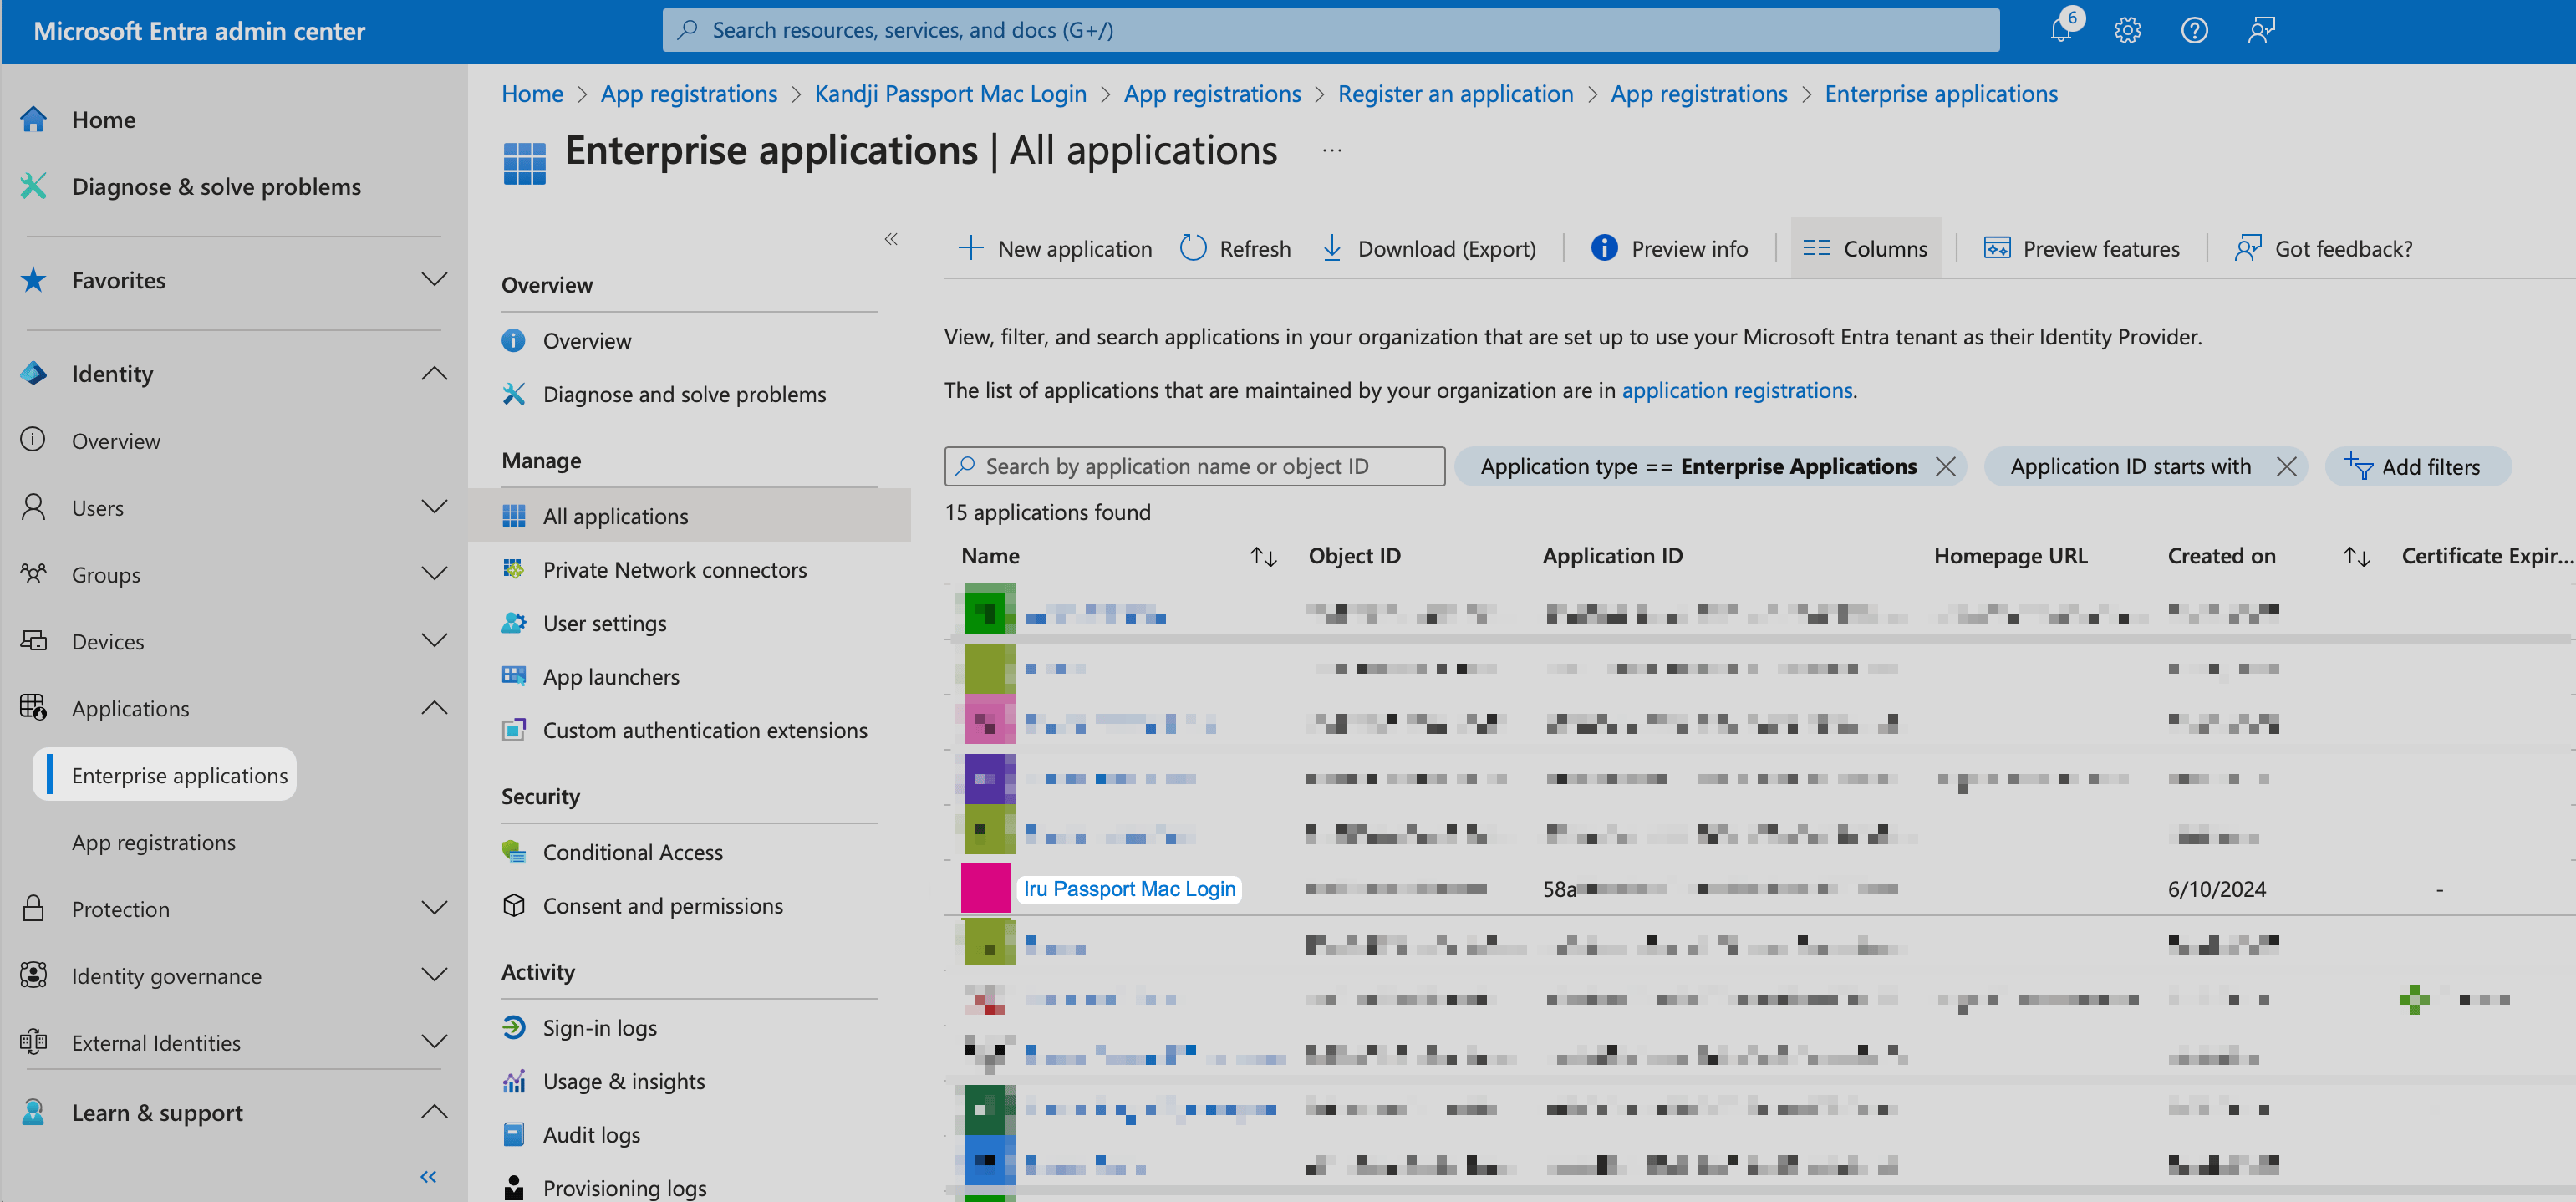Go to Register an application breadcrumb
Screen dimensions: 2576x1202
(1455, 94)
